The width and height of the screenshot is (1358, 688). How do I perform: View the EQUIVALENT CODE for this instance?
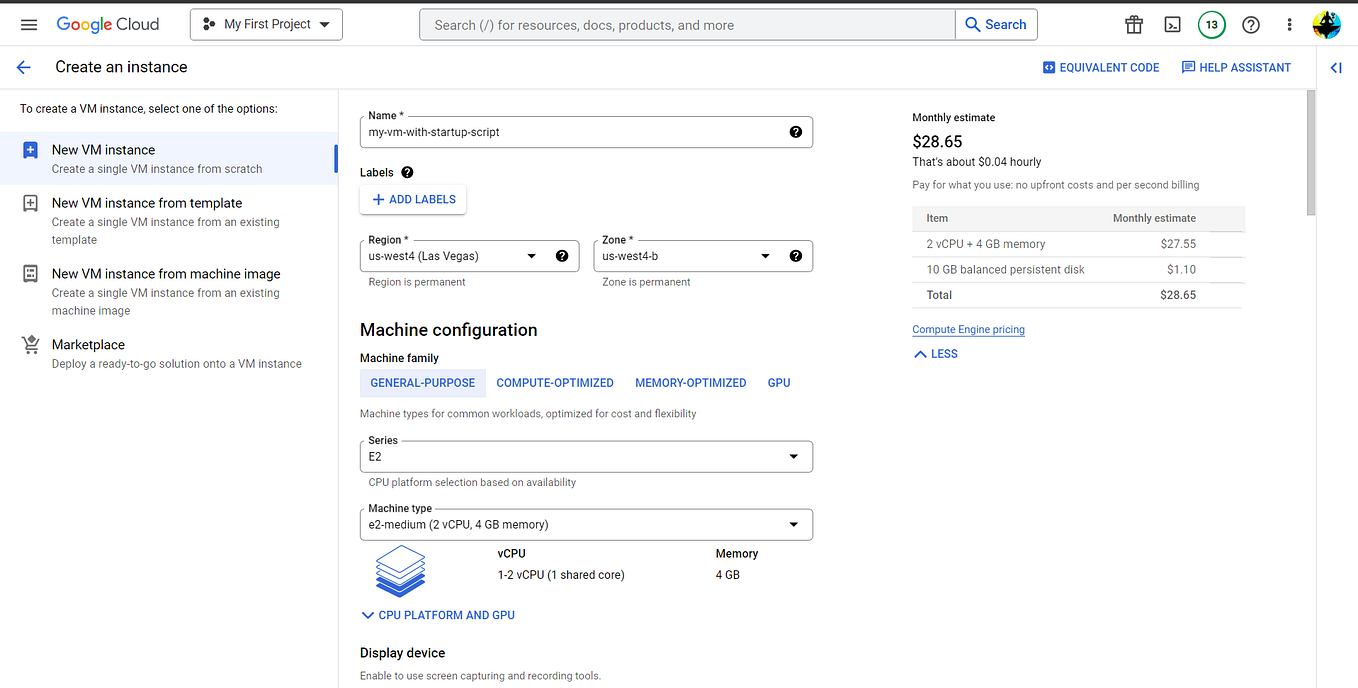click(1101, 67)
